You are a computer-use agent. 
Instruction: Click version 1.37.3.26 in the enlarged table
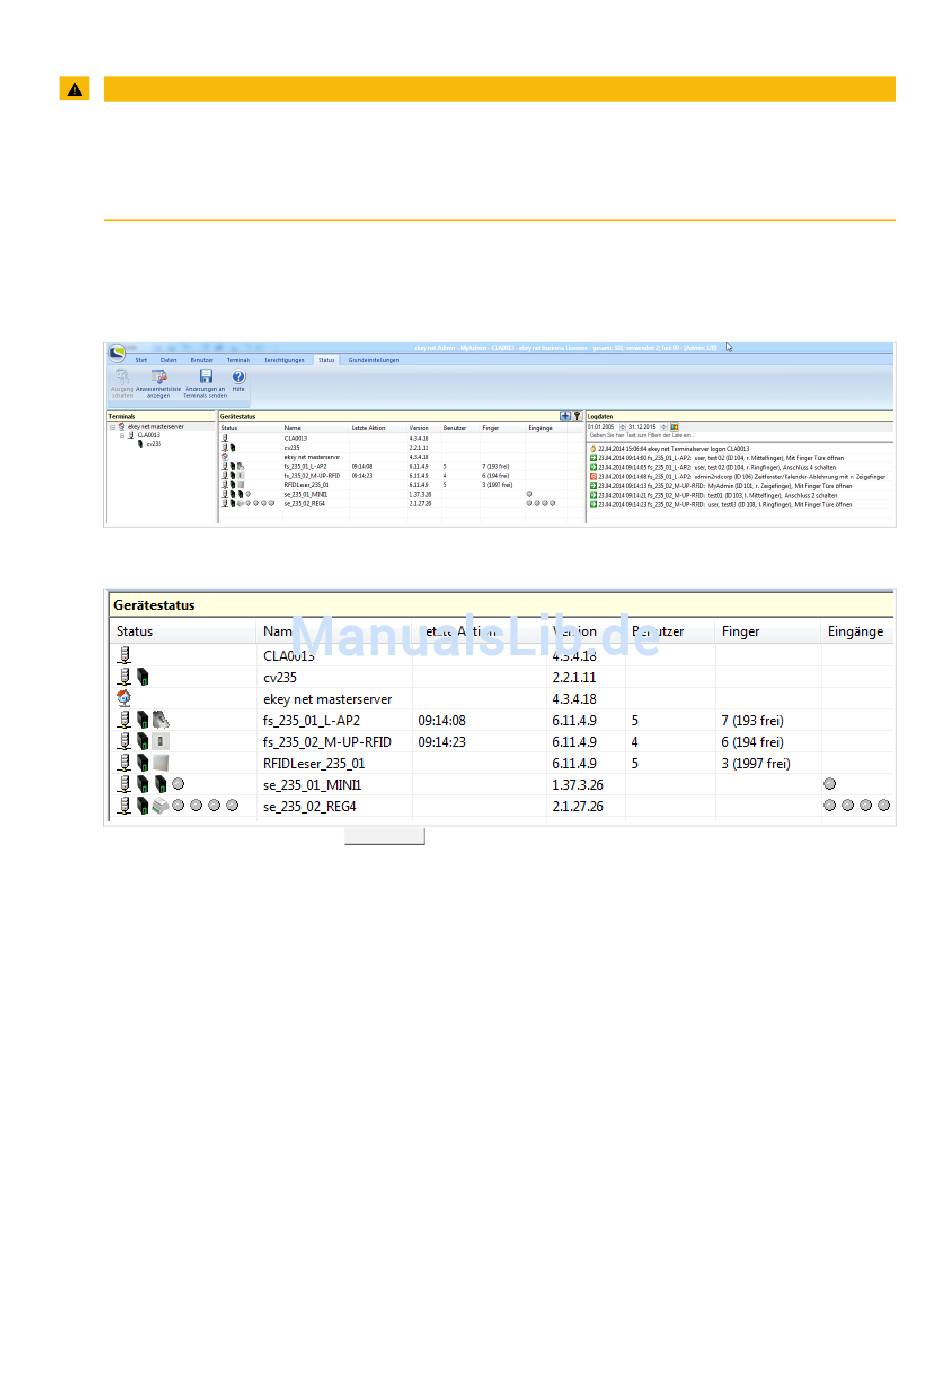point(578,785)
